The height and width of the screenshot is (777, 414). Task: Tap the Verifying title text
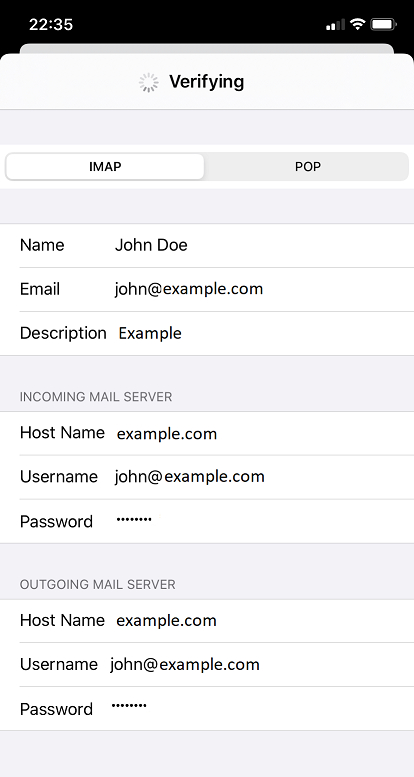point(207,82)
